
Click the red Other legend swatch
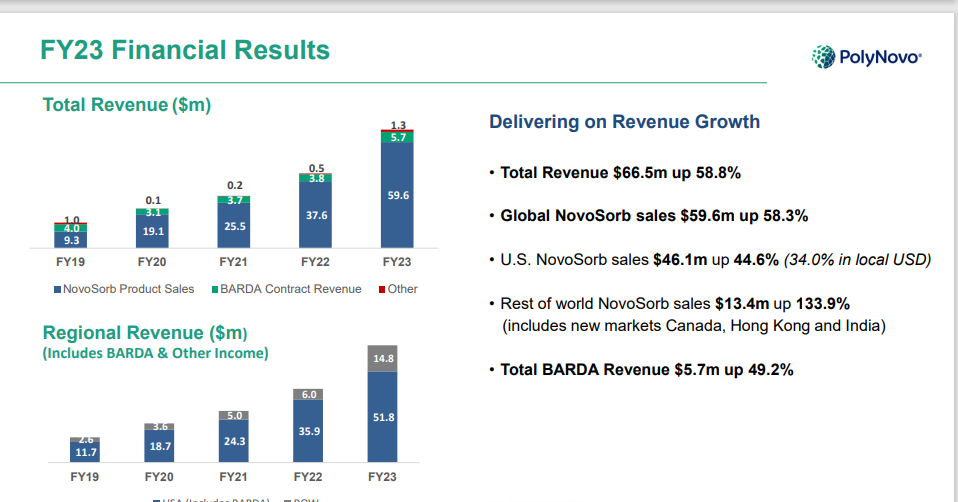(382, 289)
